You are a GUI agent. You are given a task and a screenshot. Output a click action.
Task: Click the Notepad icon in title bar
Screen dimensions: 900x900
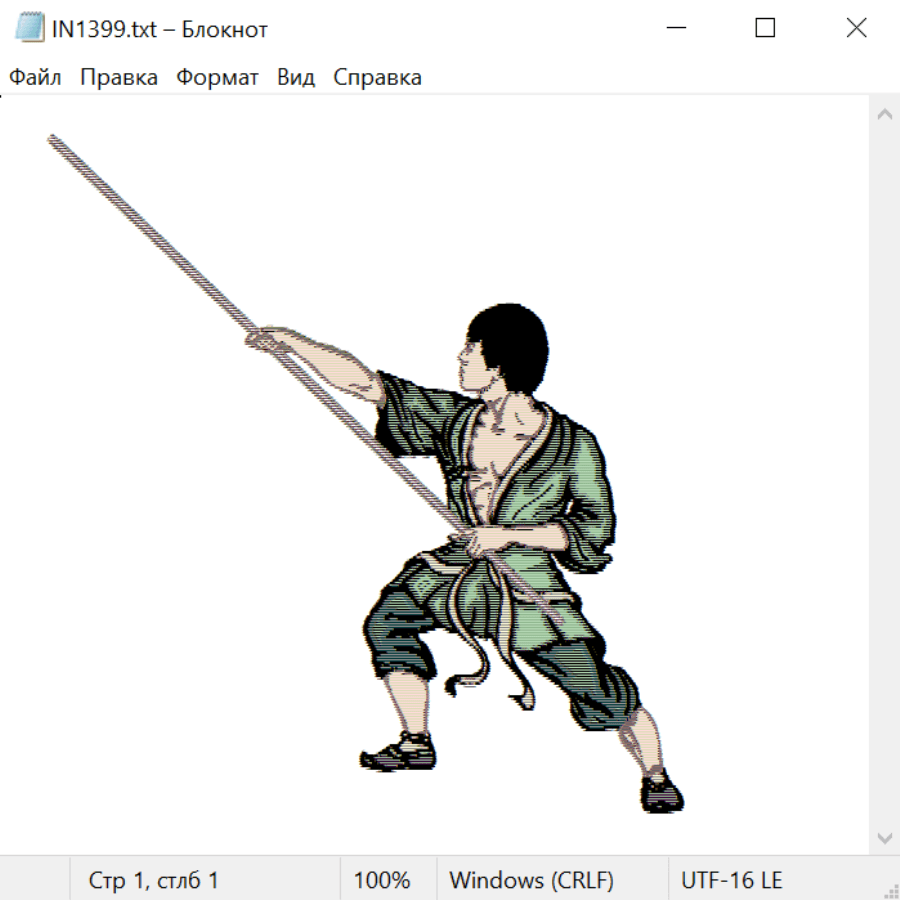(29, 29)
